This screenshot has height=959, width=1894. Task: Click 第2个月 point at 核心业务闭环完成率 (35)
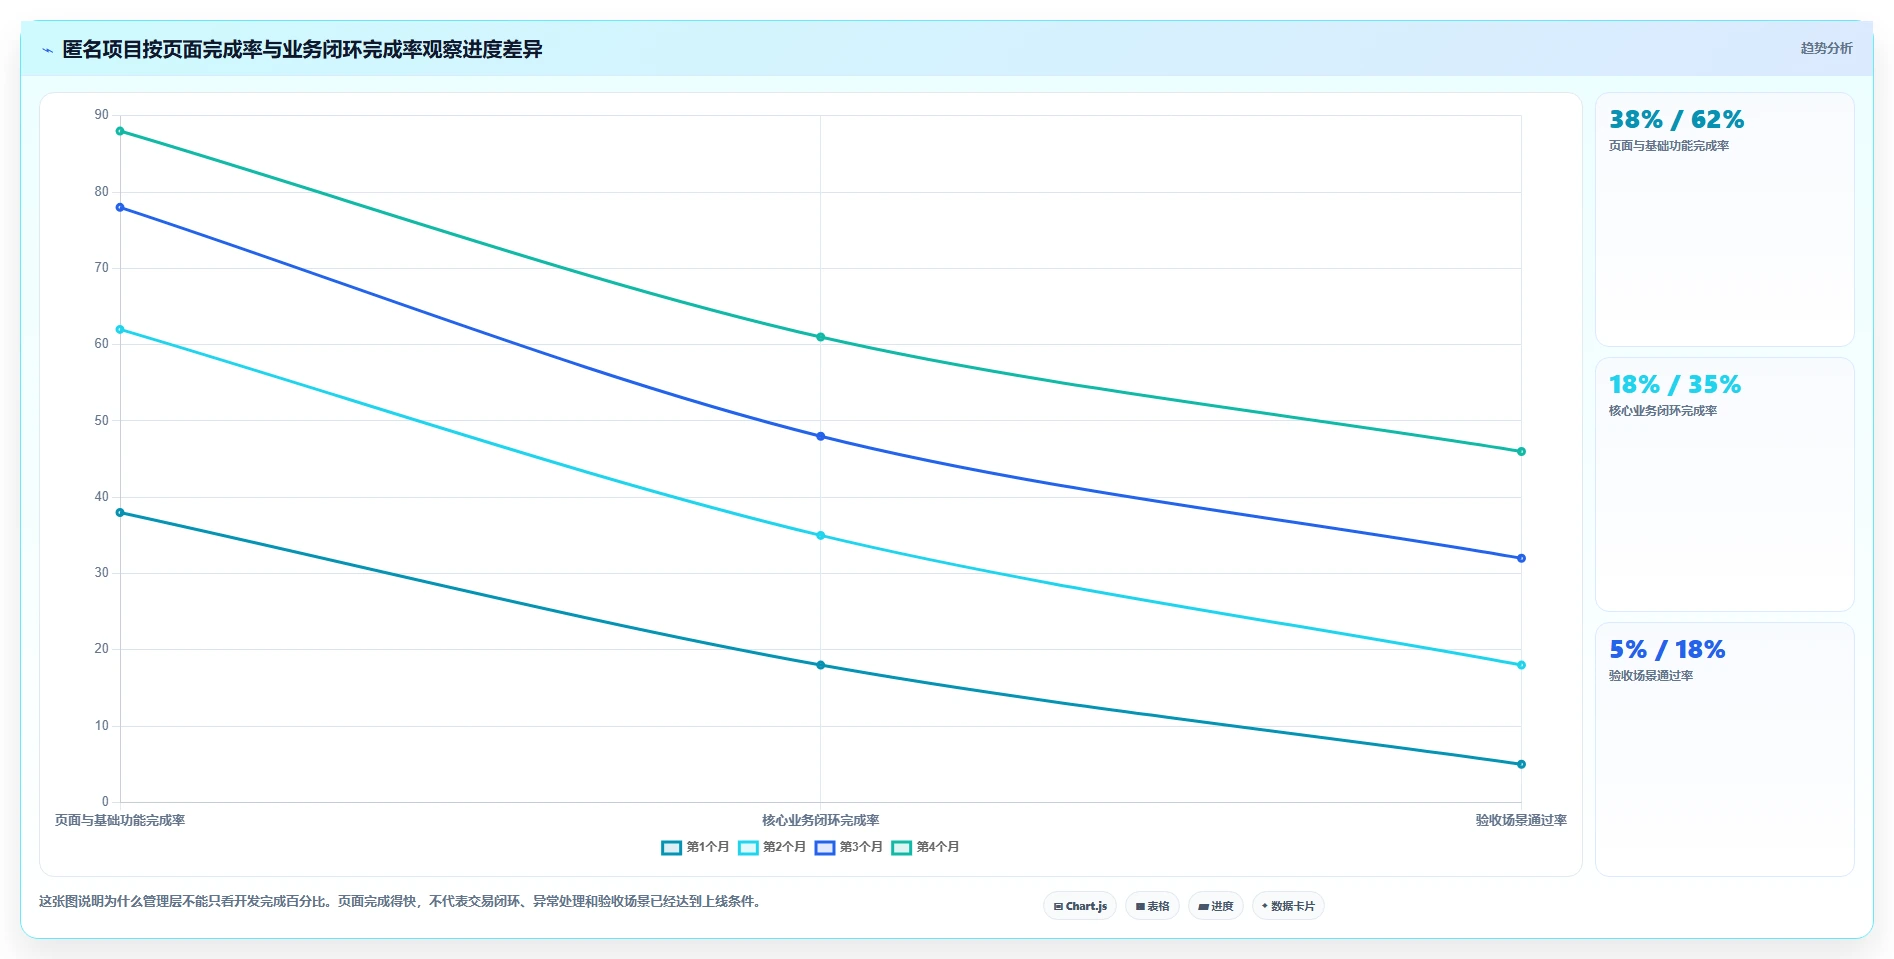click(x=821, y=536)
